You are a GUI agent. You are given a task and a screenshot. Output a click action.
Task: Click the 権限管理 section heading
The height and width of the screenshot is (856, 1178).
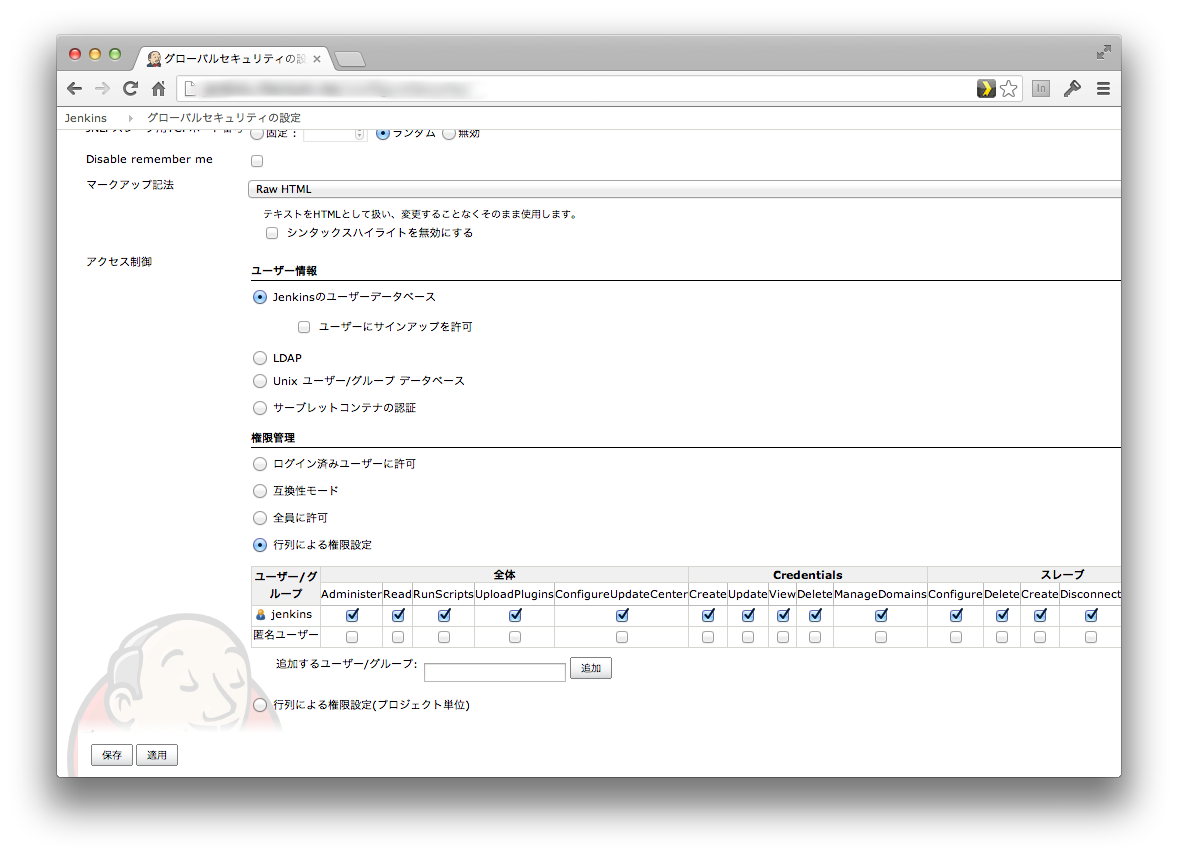click(273, 437)
